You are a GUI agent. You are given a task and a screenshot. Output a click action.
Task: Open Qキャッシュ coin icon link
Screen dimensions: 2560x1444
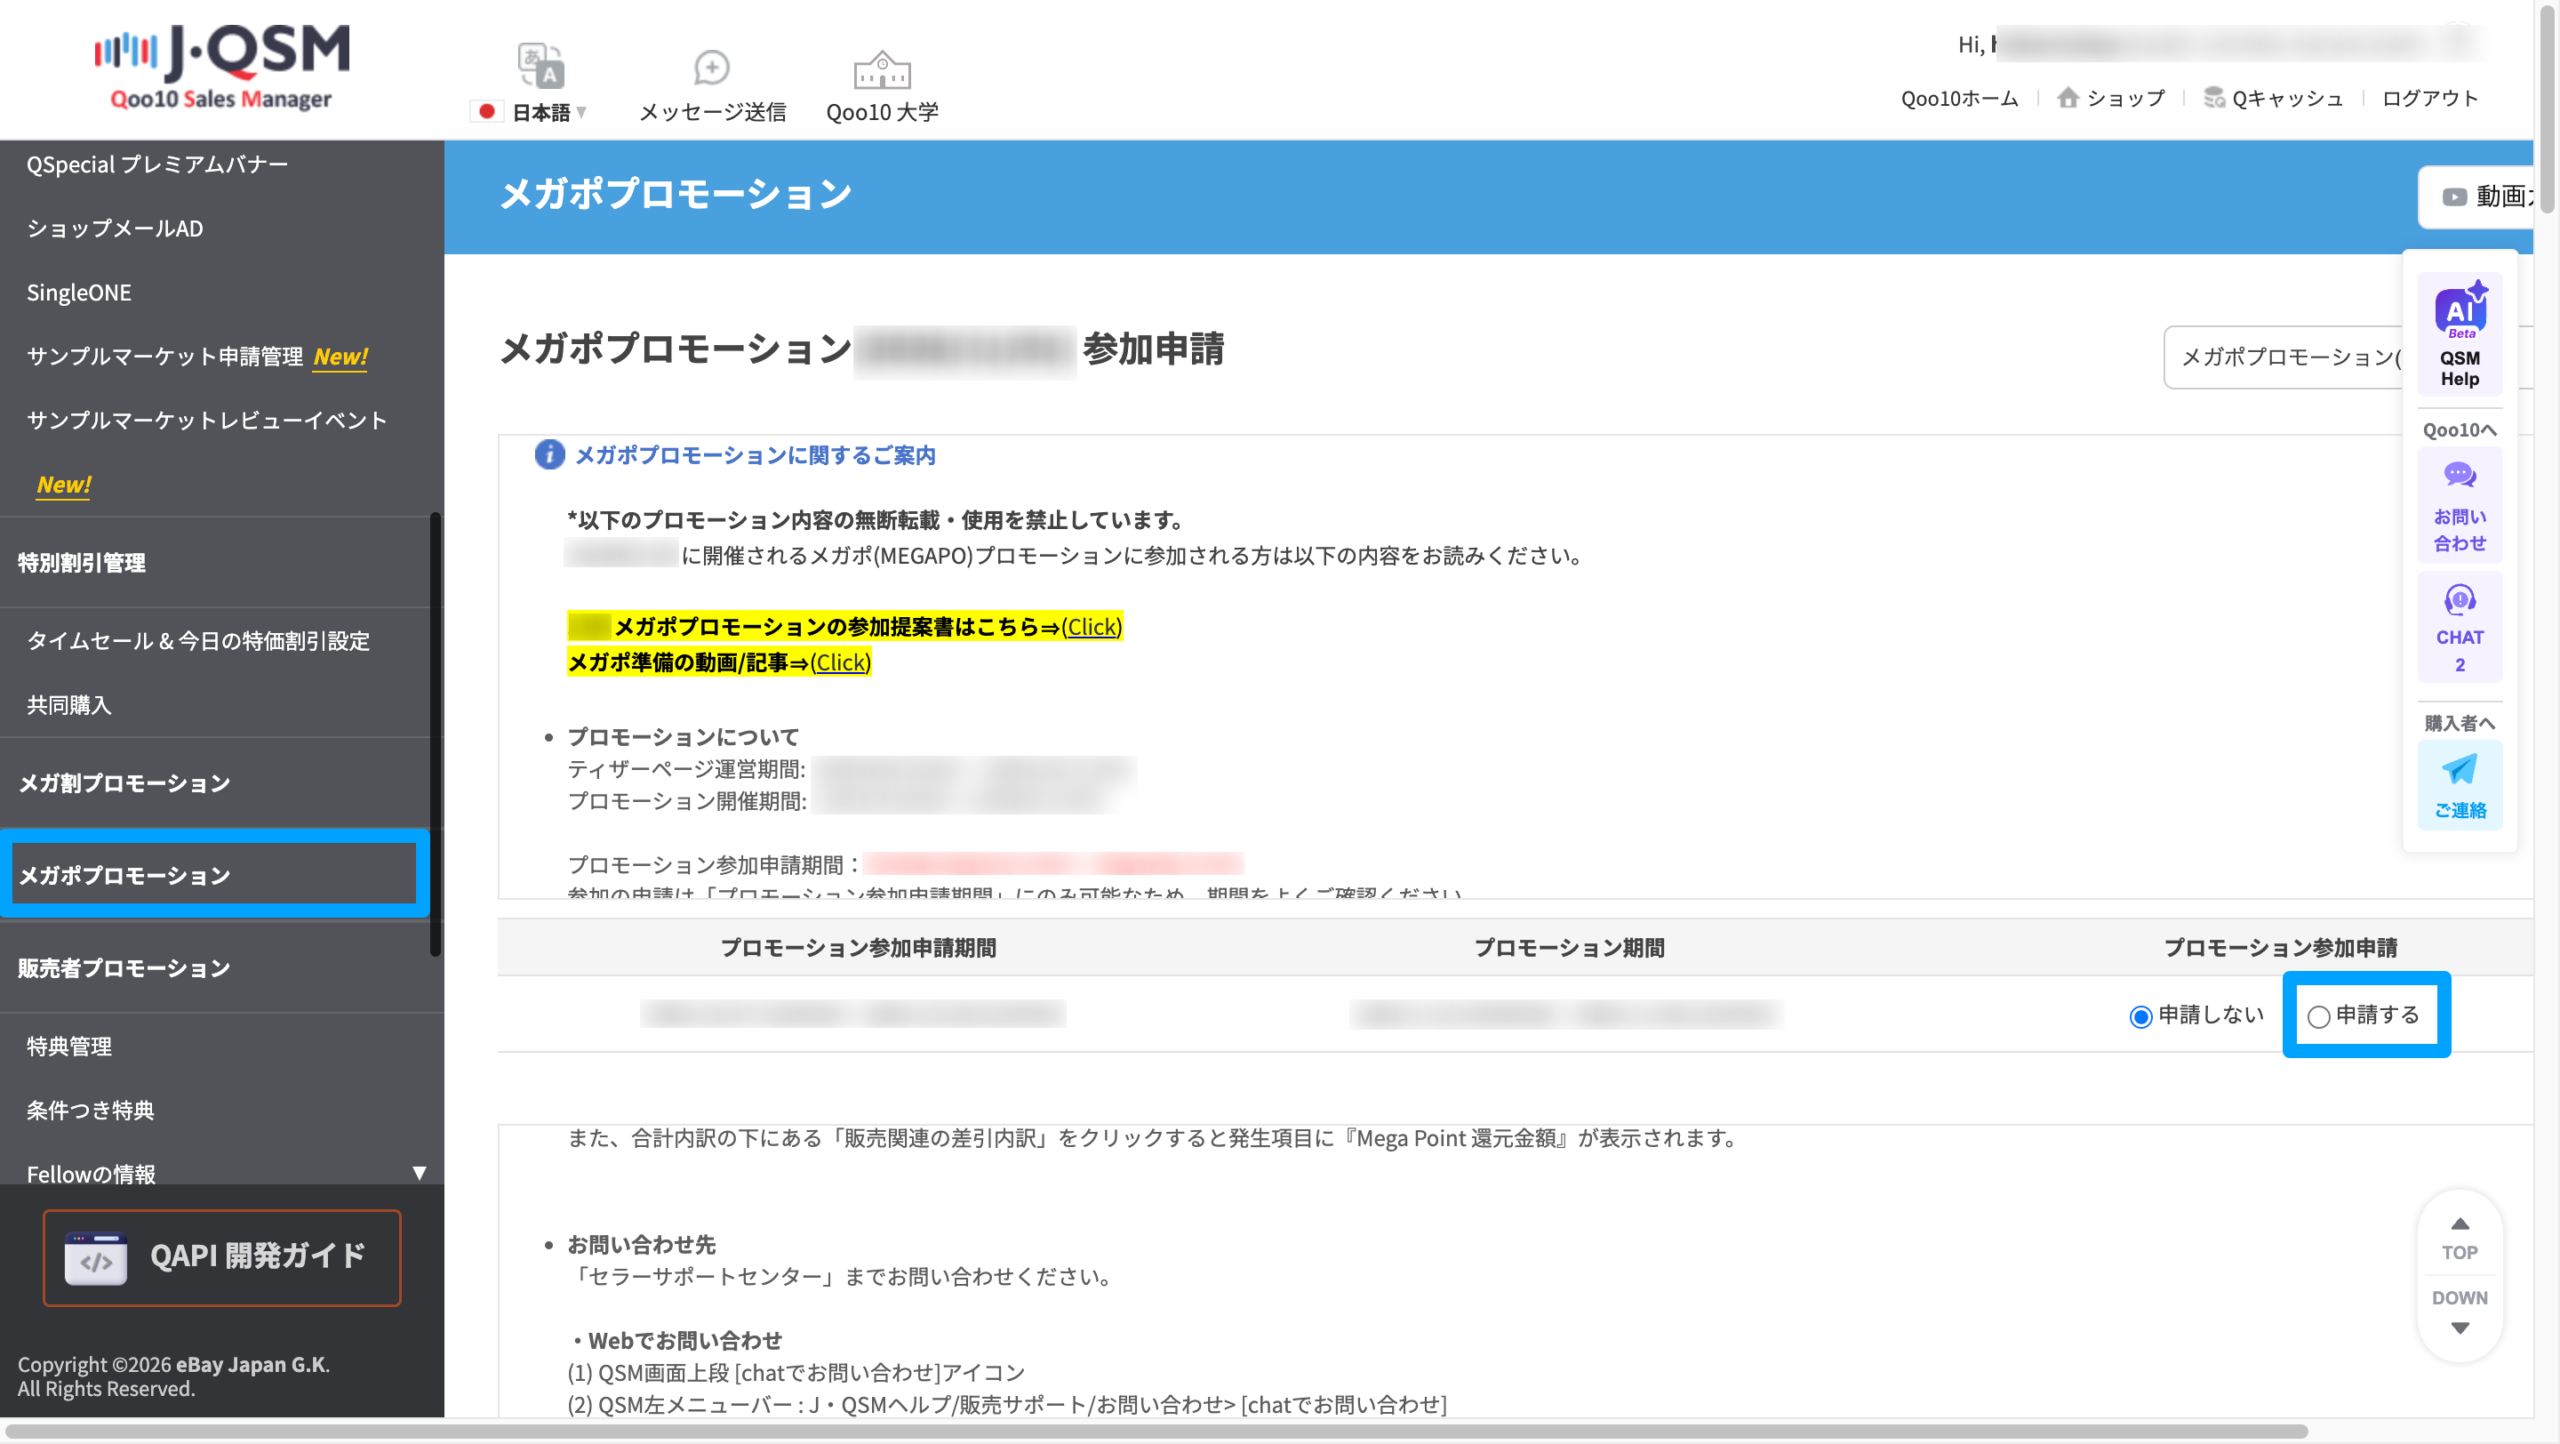tap(2273, 98)
